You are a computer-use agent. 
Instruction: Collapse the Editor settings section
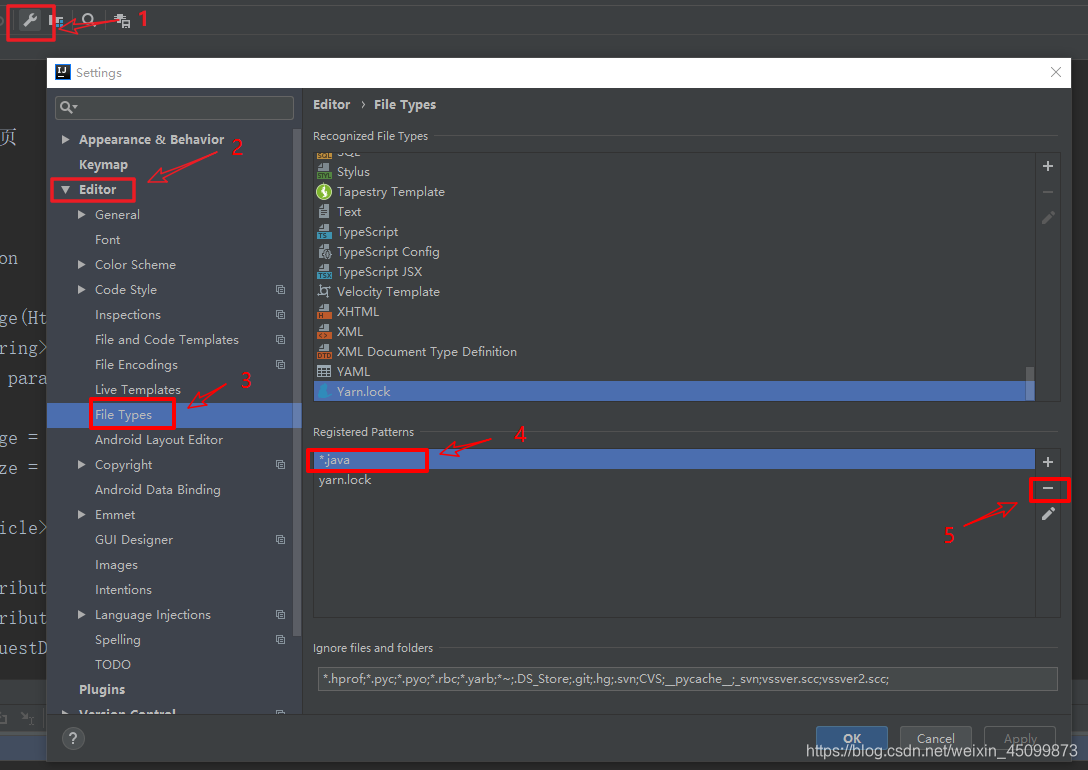[66, 190]
